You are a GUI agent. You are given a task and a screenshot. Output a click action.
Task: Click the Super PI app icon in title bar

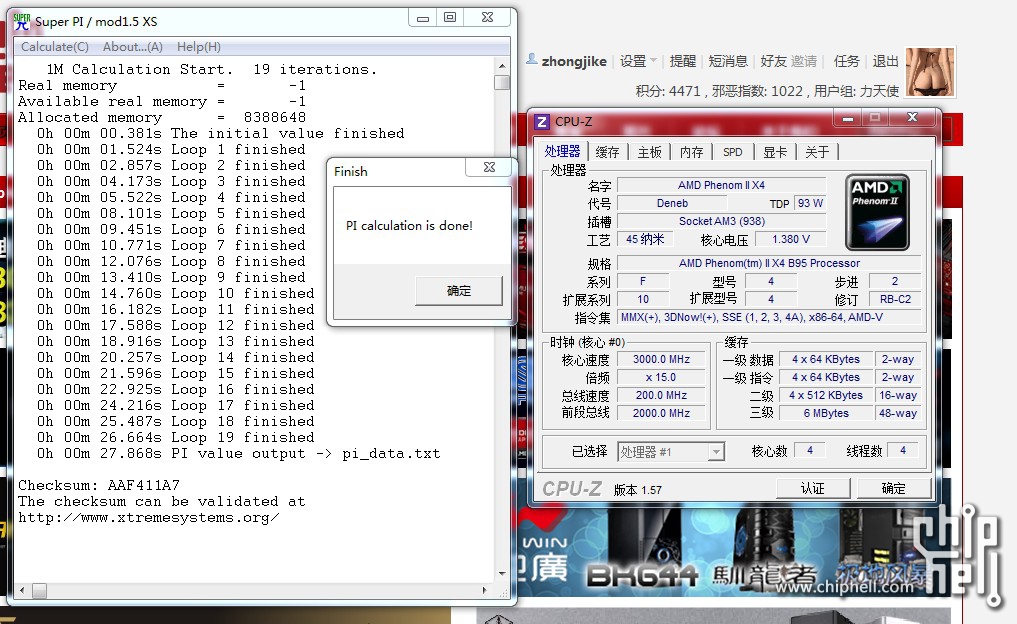(21, 21)
